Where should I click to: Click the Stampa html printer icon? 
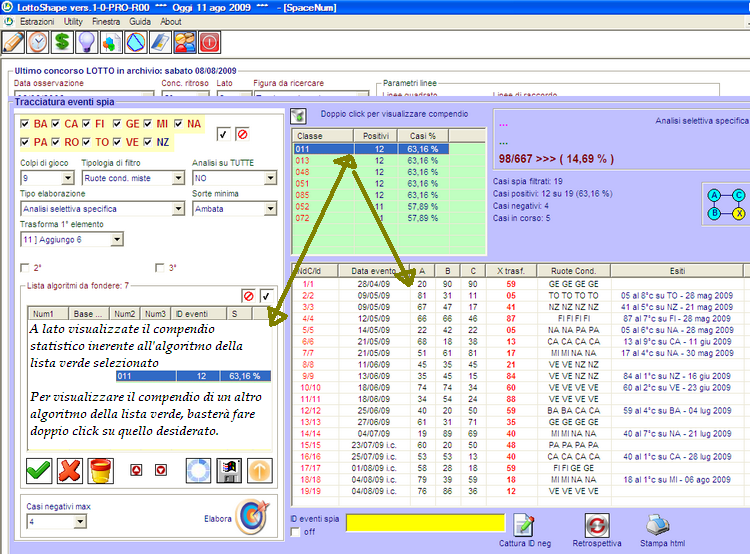point(658,525)
